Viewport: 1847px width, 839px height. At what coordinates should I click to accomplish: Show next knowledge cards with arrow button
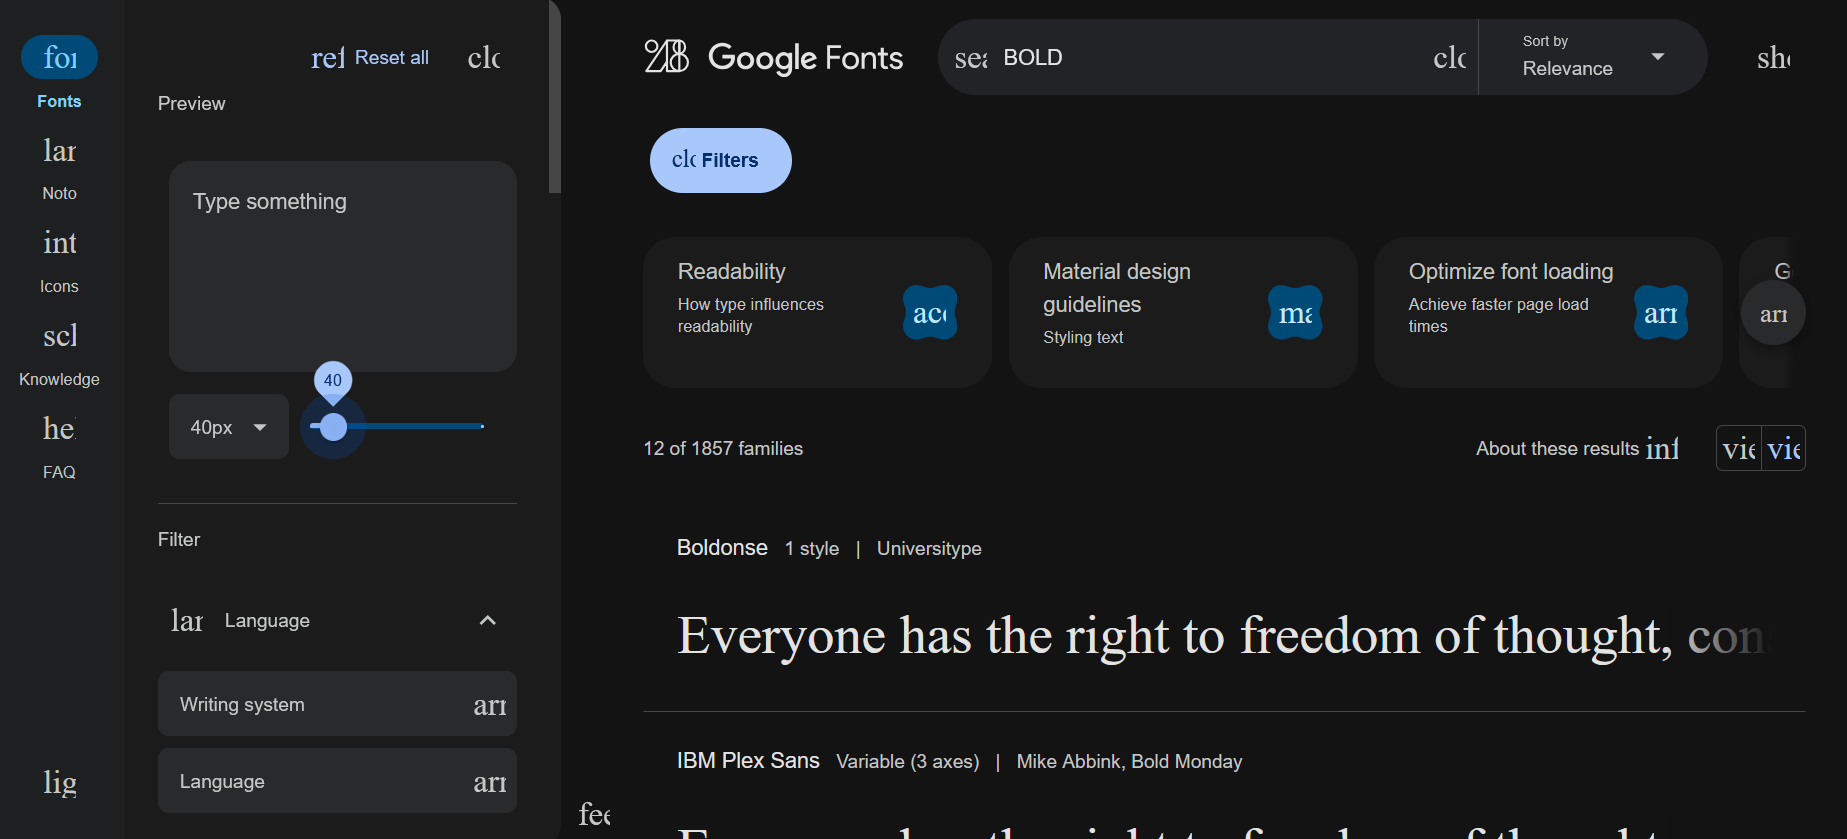[x=1773, y=314]
